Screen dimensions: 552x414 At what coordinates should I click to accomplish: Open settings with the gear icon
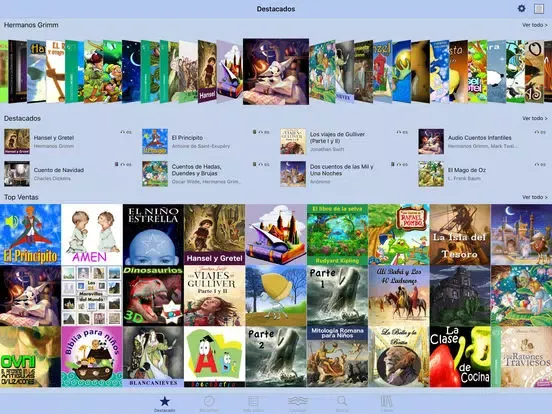pyautogui.click(x=521, y=8)
